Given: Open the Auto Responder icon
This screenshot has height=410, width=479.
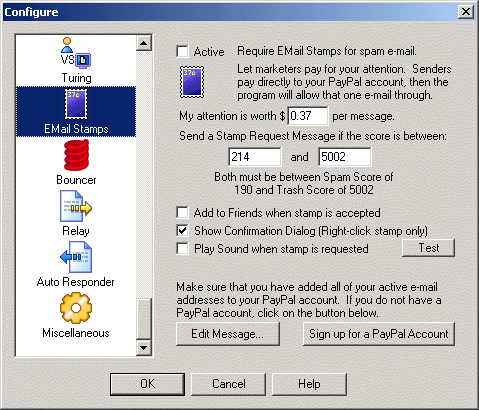Looking at the screenshot, I should (x=76, y=257).
